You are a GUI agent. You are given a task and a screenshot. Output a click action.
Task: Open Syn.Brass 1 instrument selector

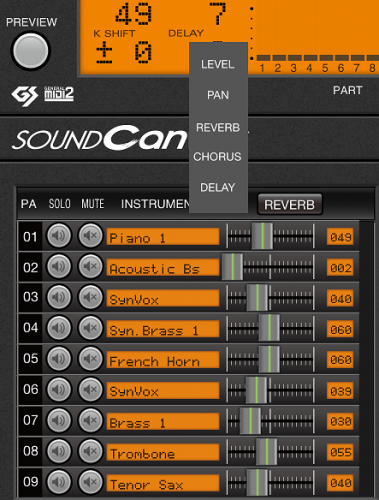(x=163, y=329)
